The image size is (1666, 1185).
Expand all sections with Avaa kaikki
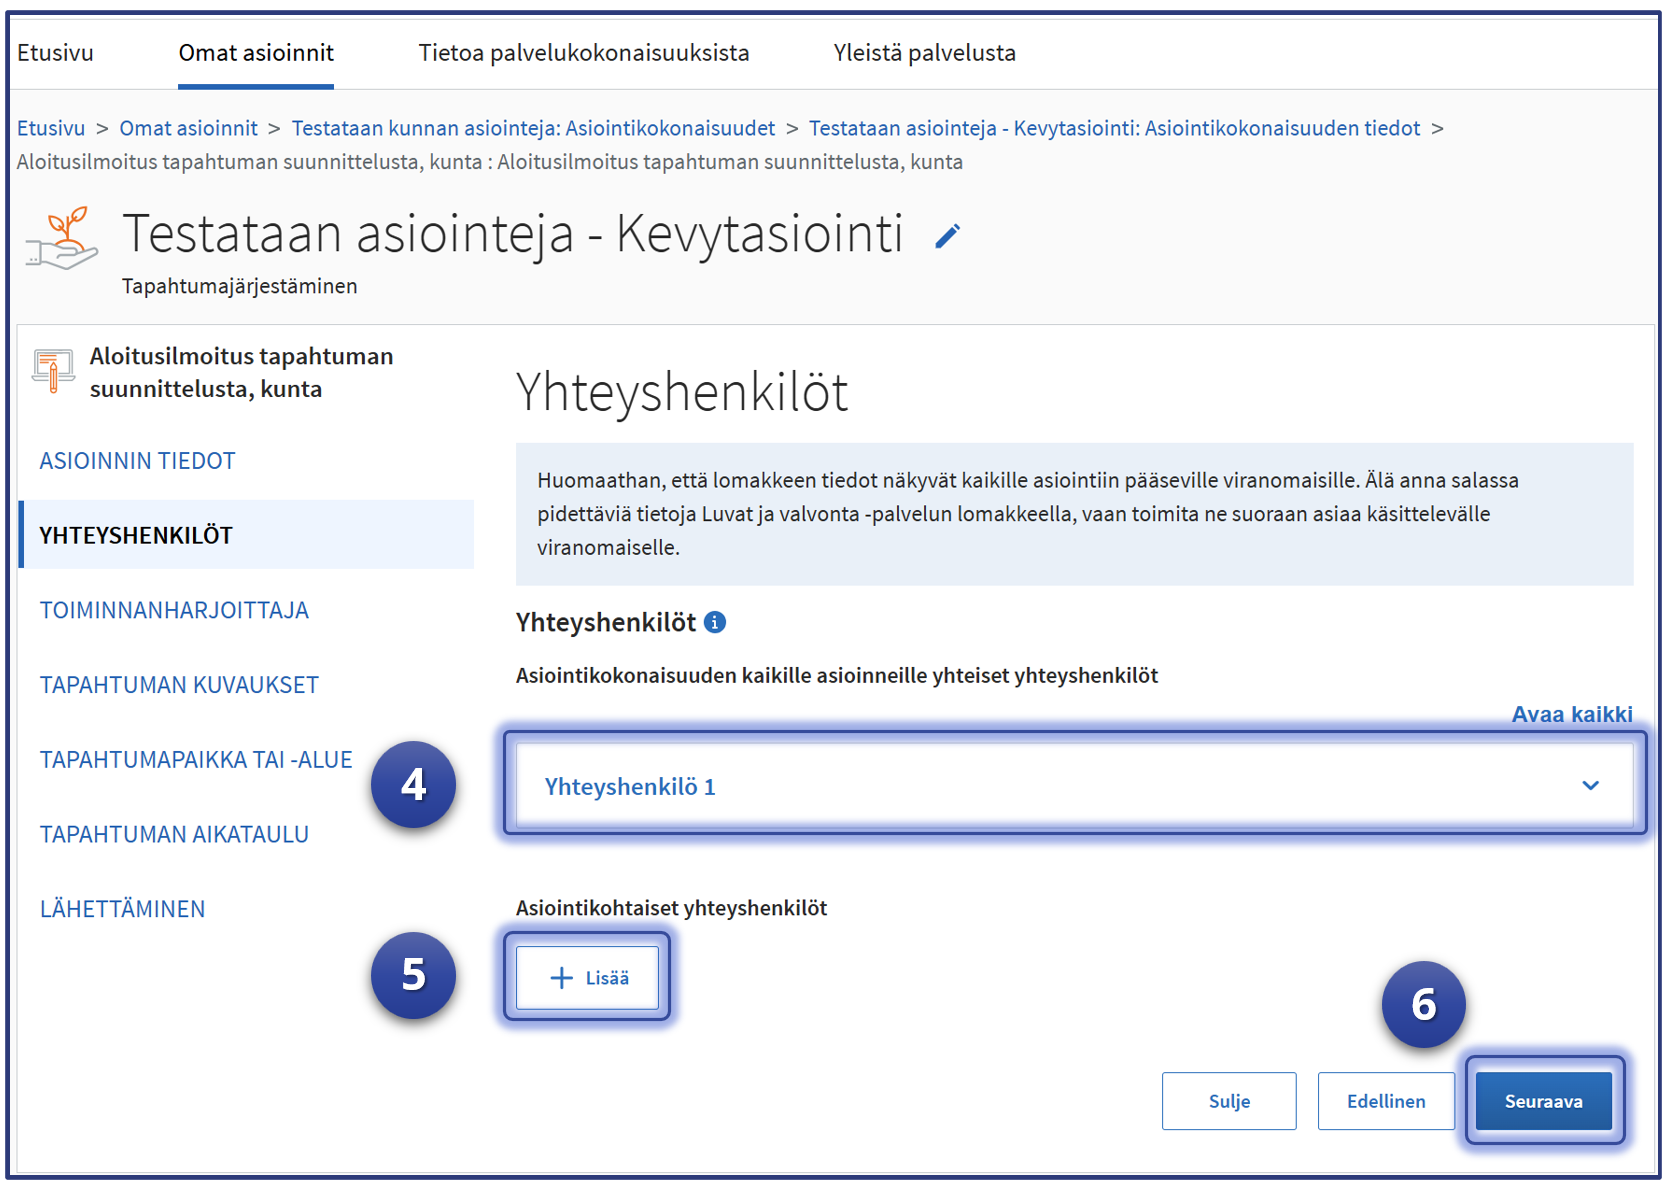(x=1571, y=714)
